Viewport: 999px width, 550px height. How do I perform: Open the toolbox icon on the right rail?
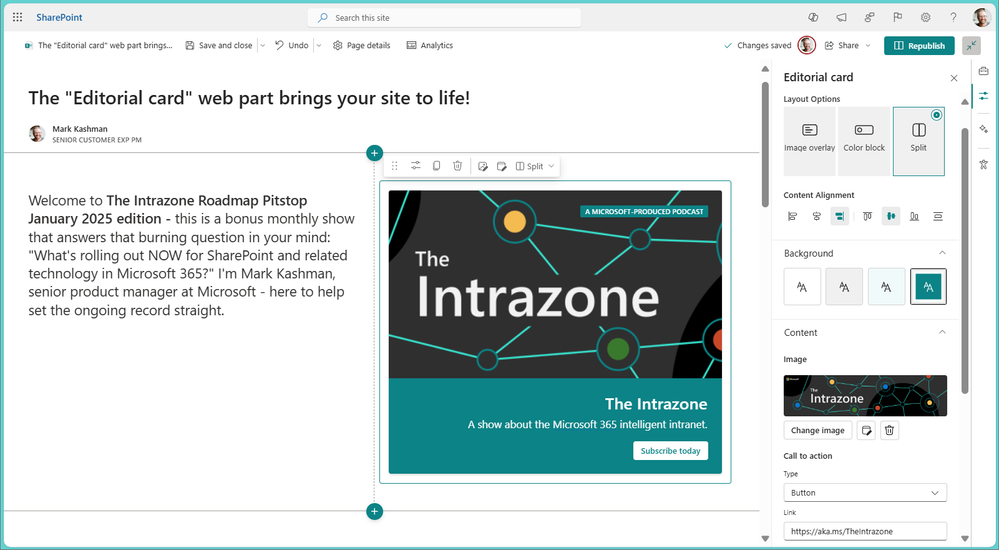[983, 71]
